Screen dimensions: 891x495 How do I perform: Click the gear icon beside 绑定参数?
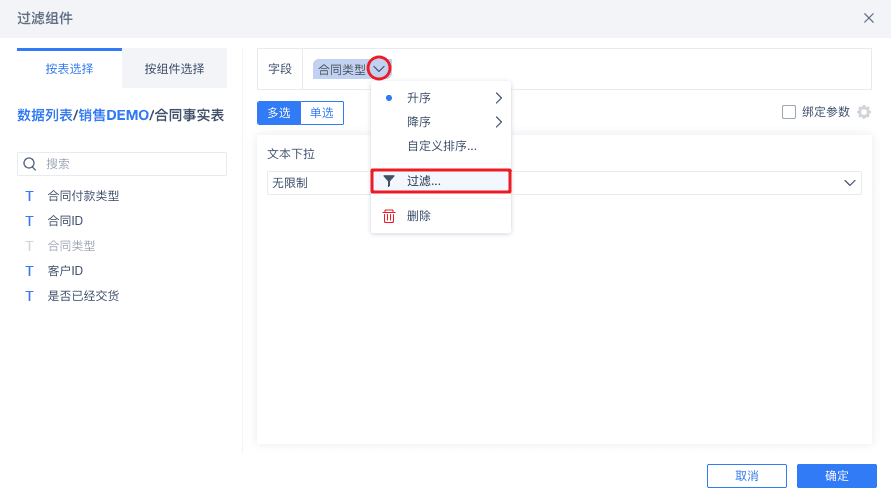(x=864, y=112)
